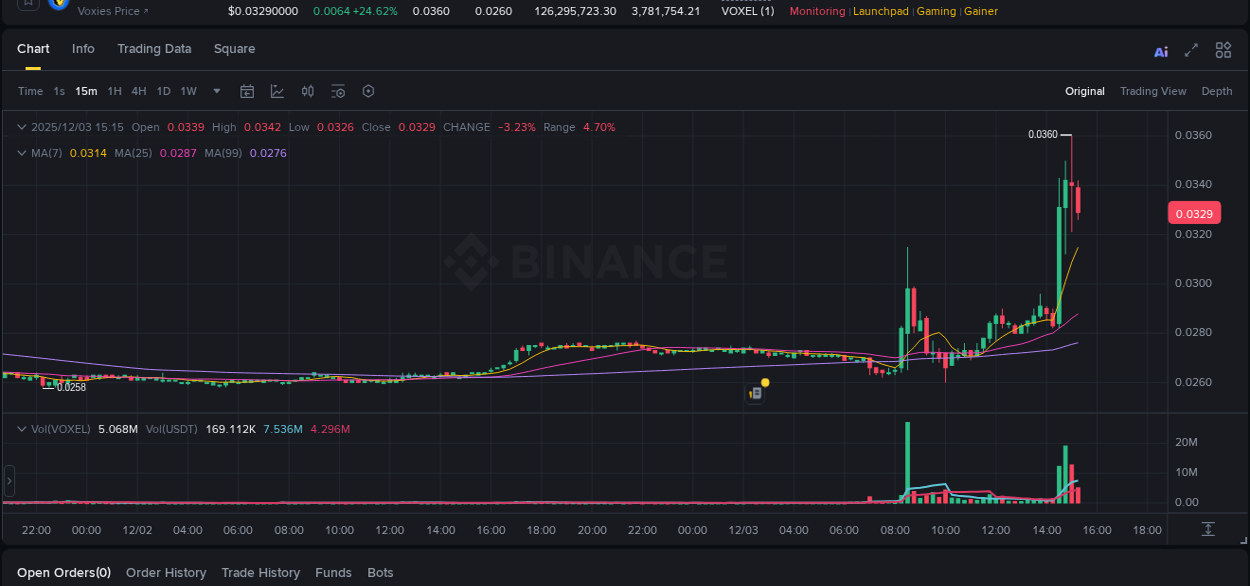This screenshot has height=586, width=1250.
Task: Switch chart view to Depth mode
Action: click(x=1216, y=91)
